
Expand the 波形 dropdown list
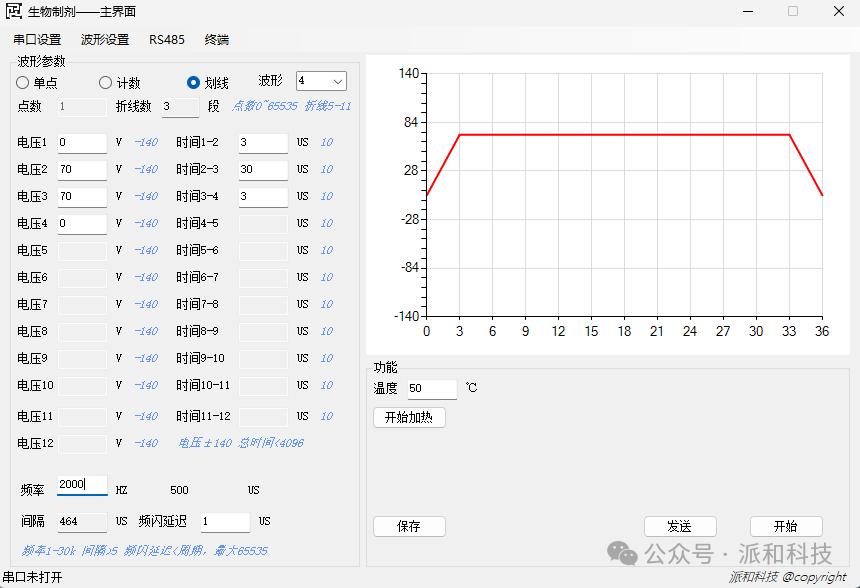click(337, 81)
